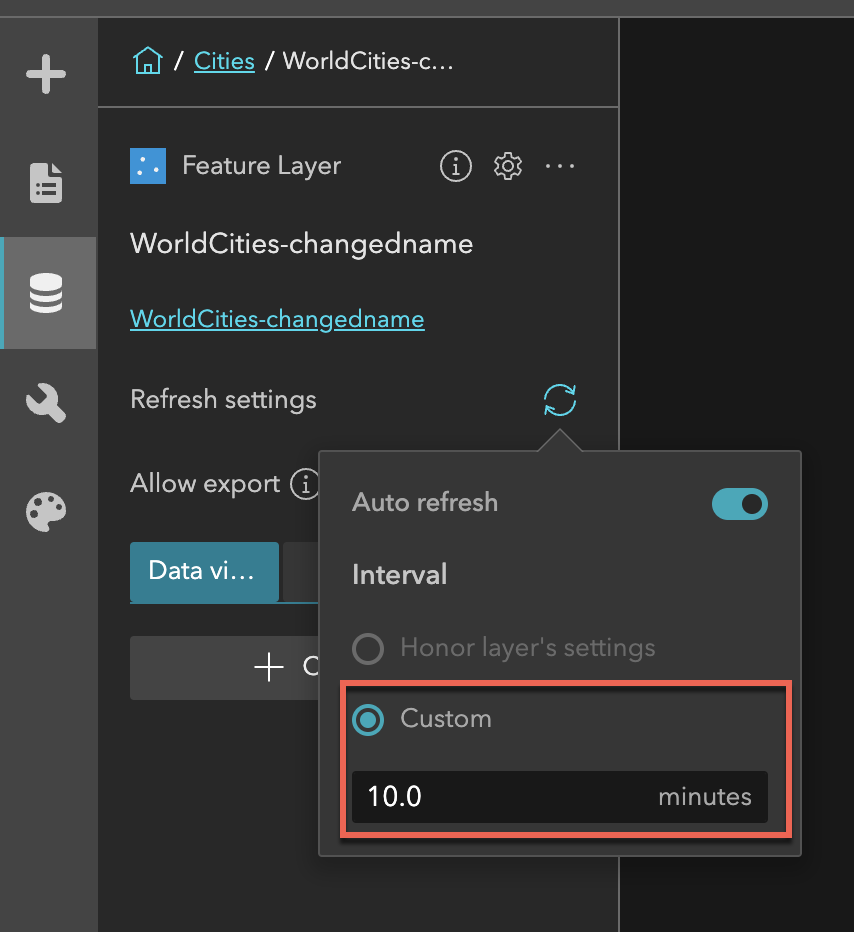Click the refresh interval minutes field
Image resolution: width=854 pixels, height=932 pixels.
(500, 797)
